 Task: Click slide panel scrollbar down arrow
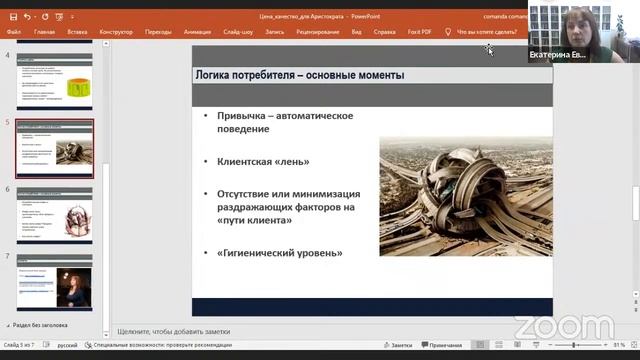(x=106, y=335)
